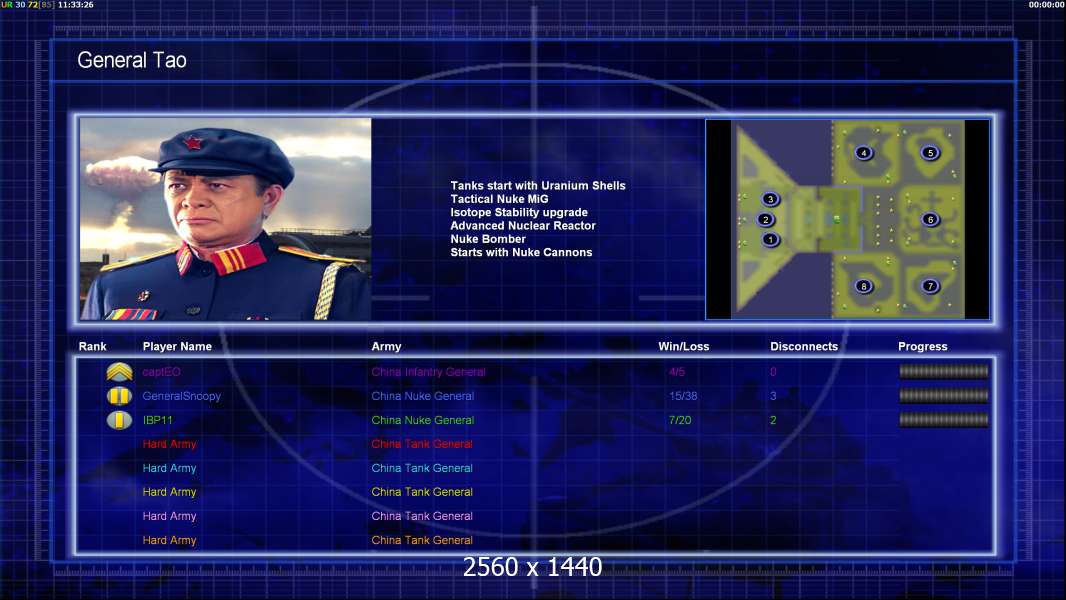Click GeneralSnoopy's rank badge icon
Viewport: 1066px width, 600px height.
click(119, 396)
